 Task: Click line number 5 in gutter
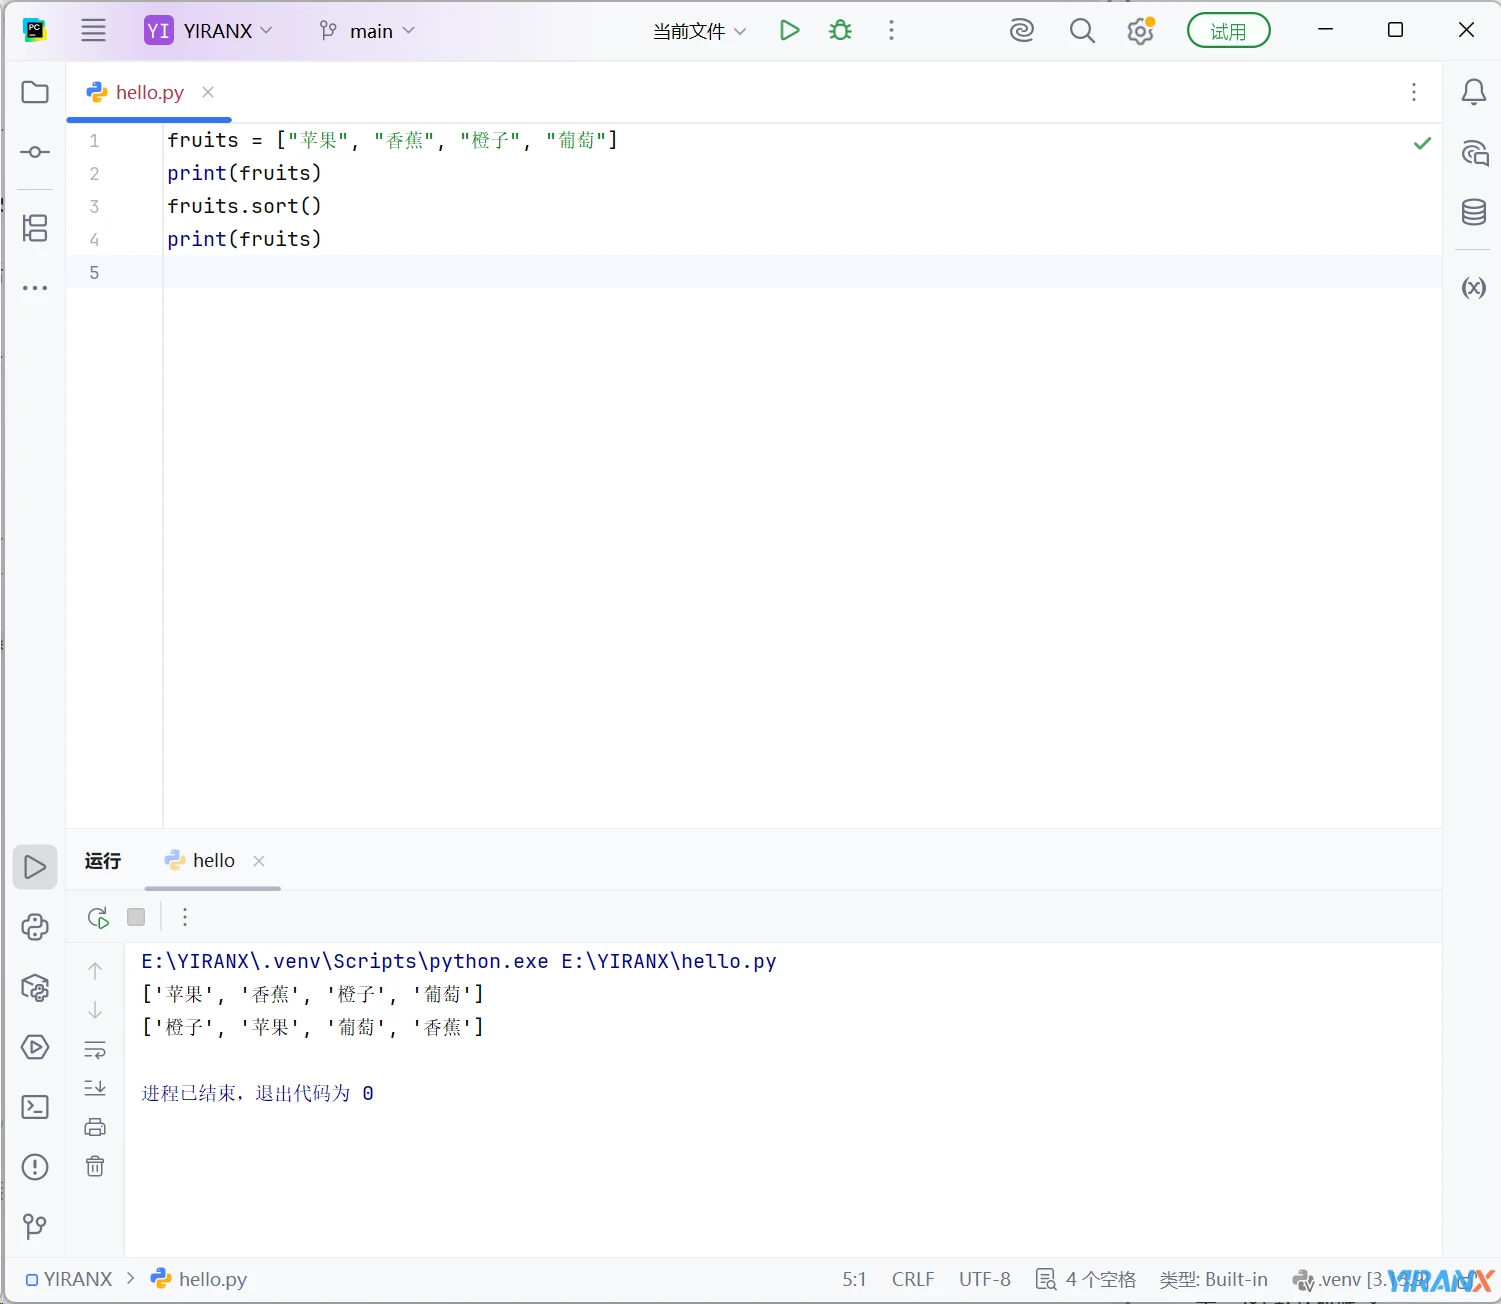(x=94, y=272)
